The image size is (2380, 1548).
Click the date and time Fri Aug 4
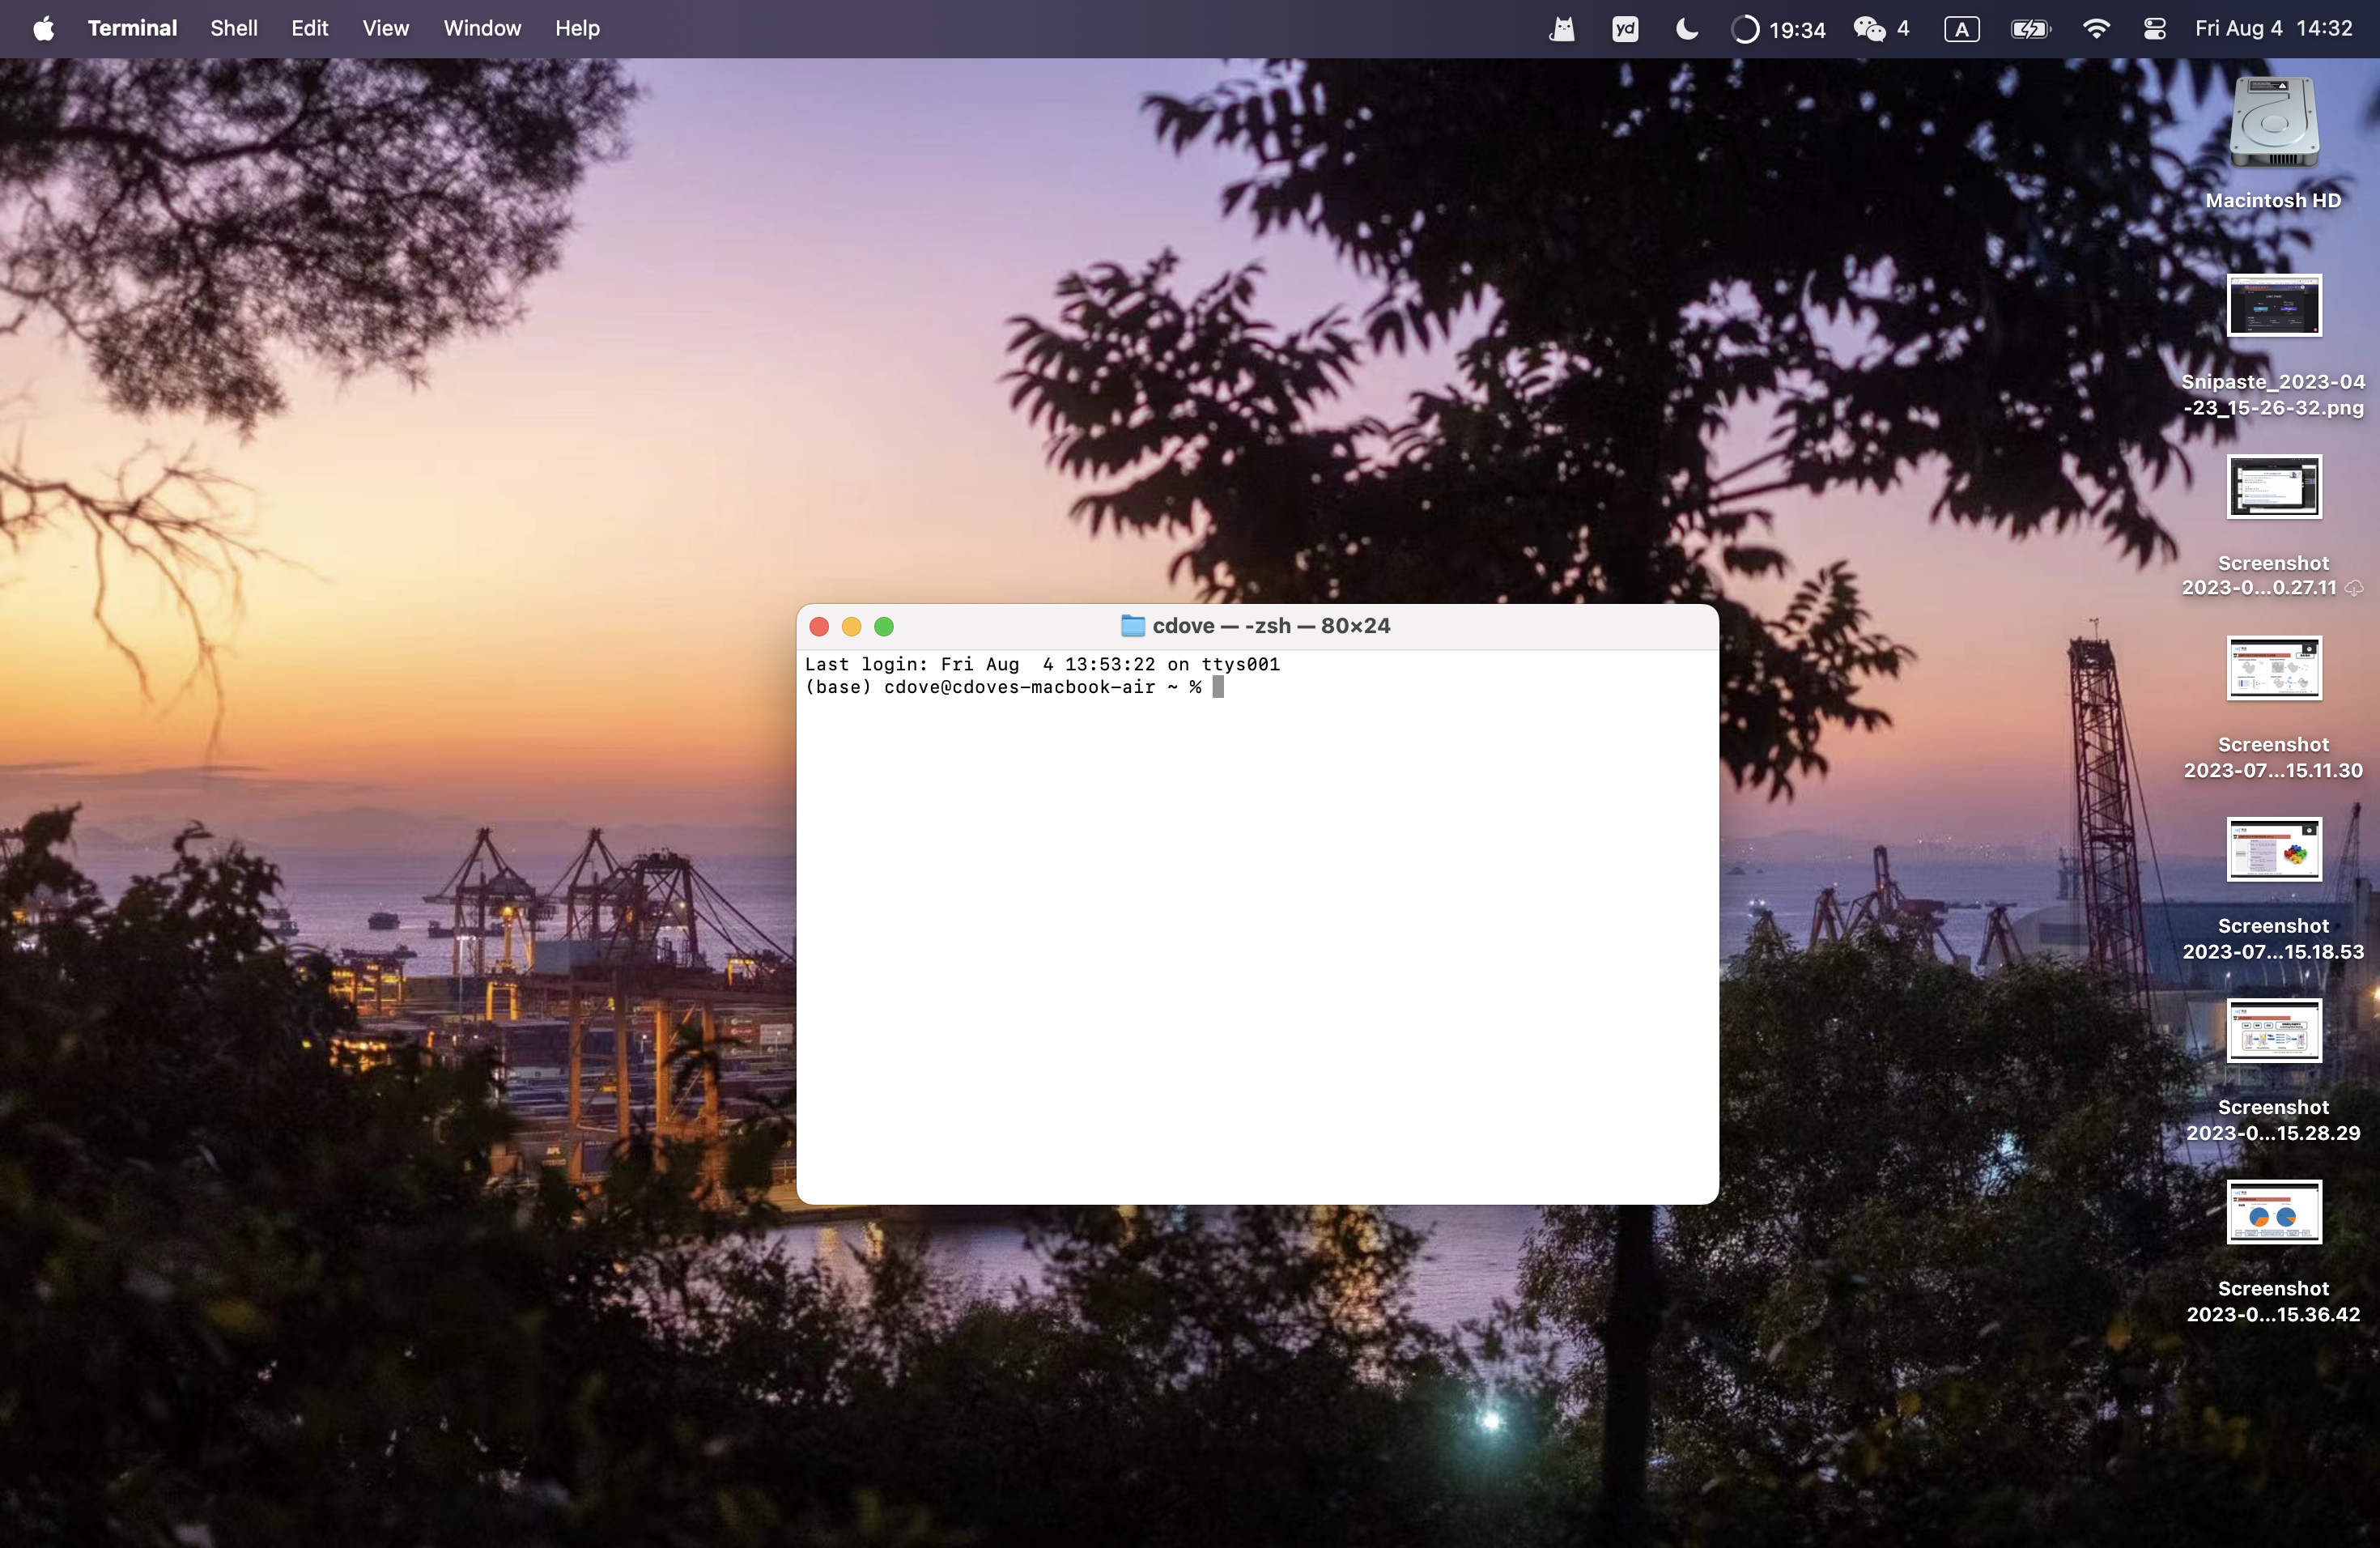pyautogui.click(x=2273, y=28)
